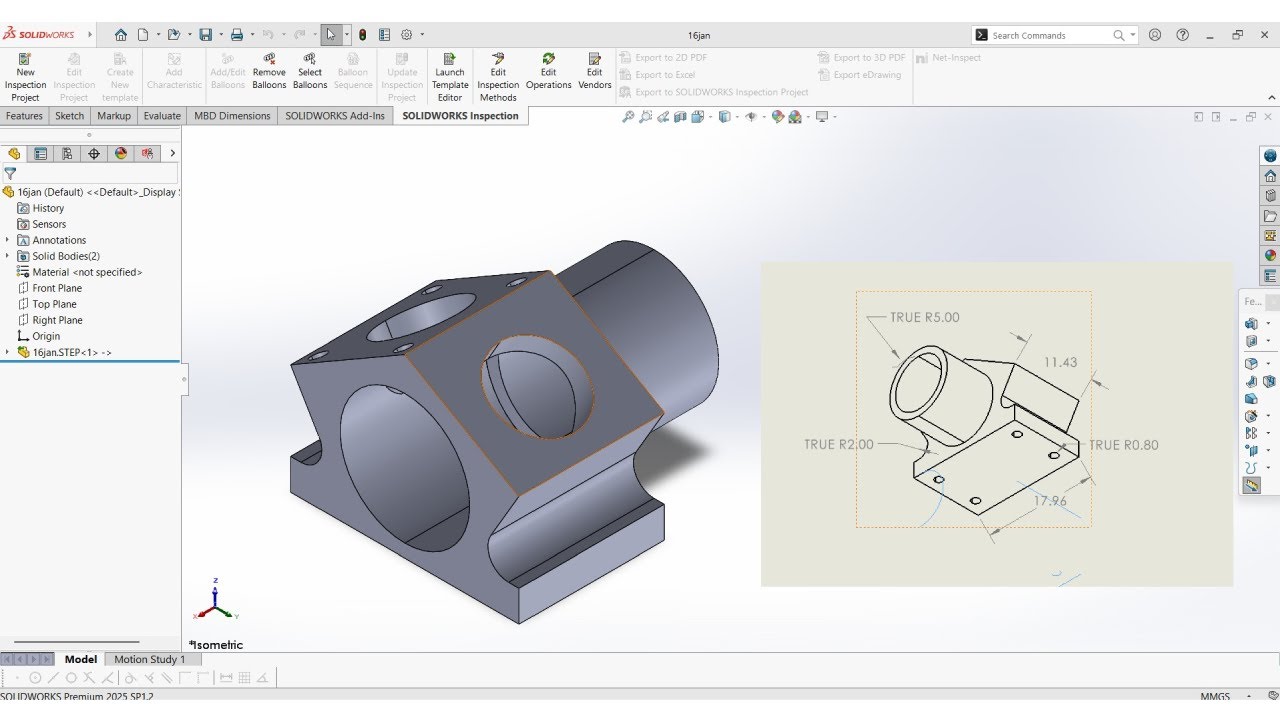Open Edit Operations

coord(549,71)
